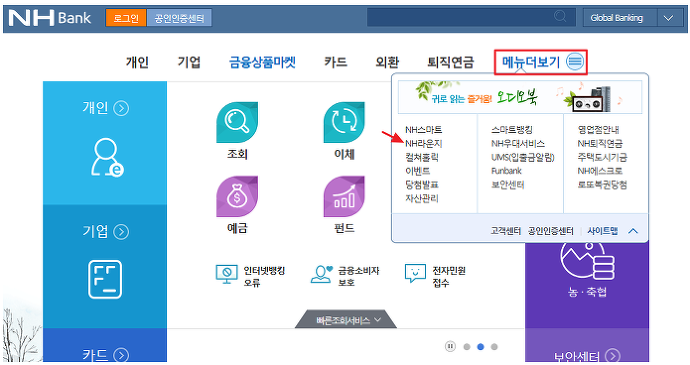The height and width of the screenshot is (365, 690).
Task: Open the 외환 menu
Action: tap(387, 62)
